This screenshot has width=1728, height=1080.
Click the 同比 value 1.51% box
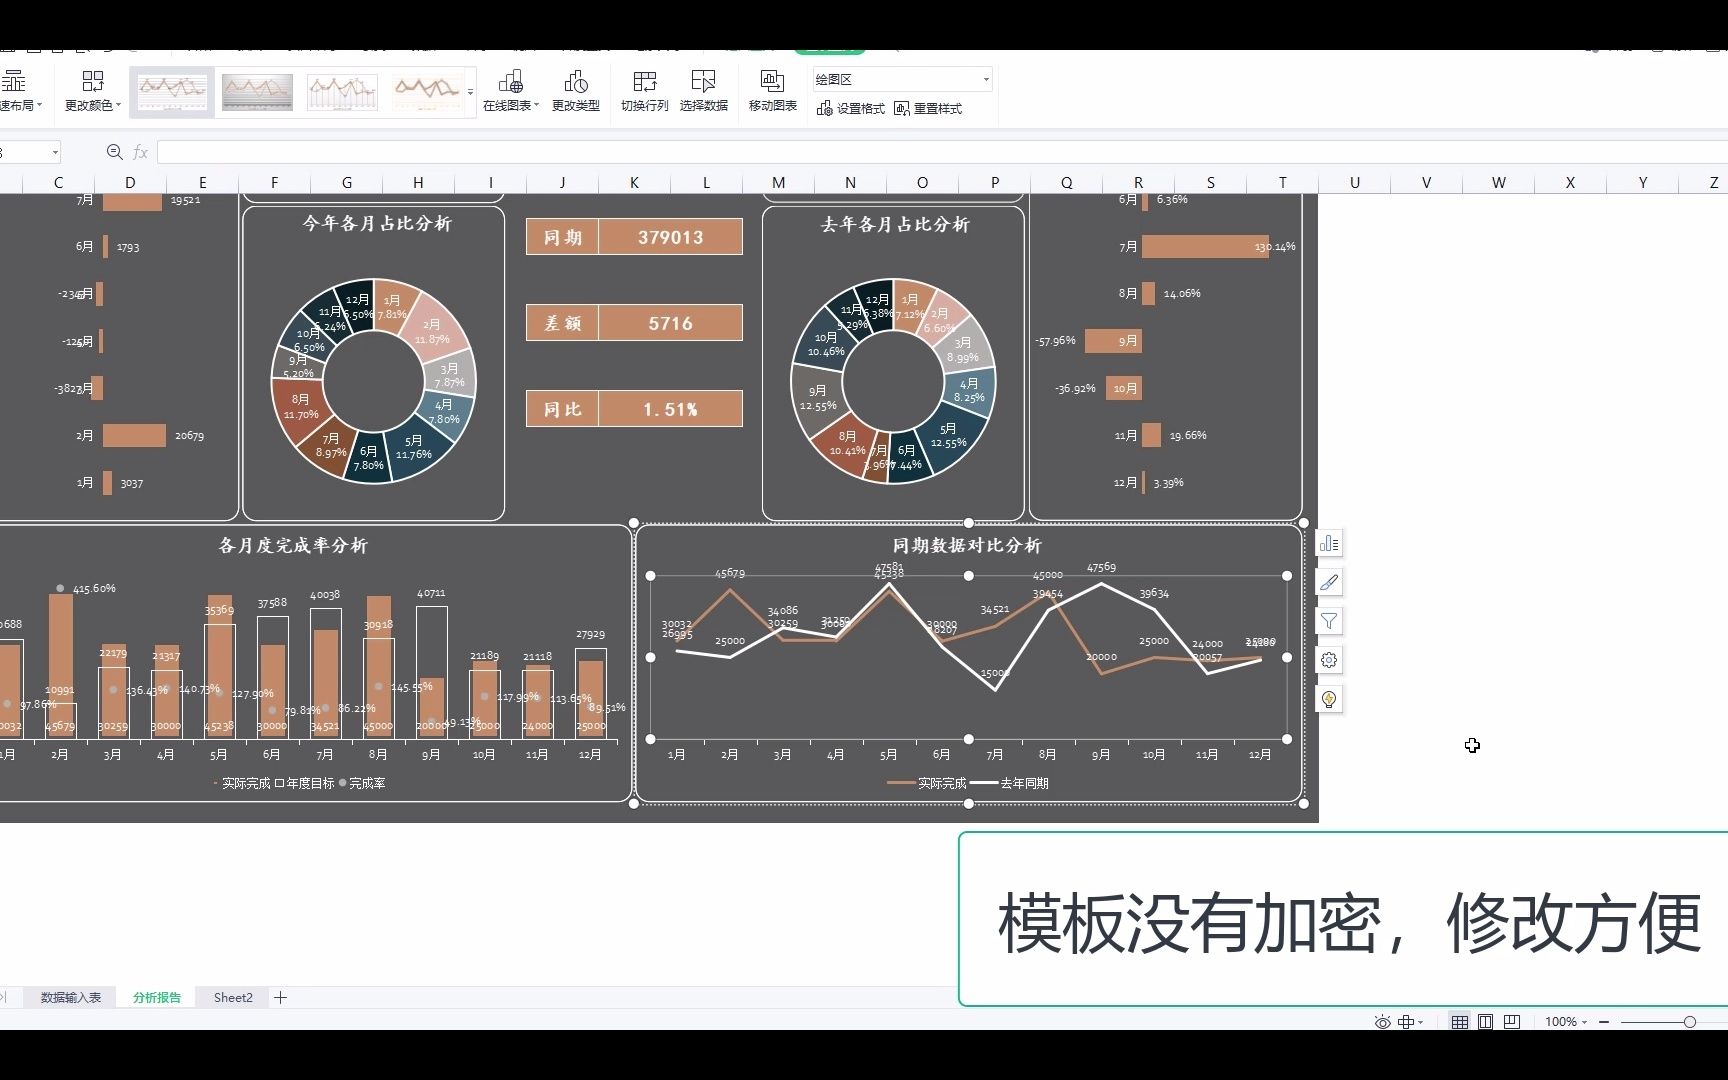(671, 409)
